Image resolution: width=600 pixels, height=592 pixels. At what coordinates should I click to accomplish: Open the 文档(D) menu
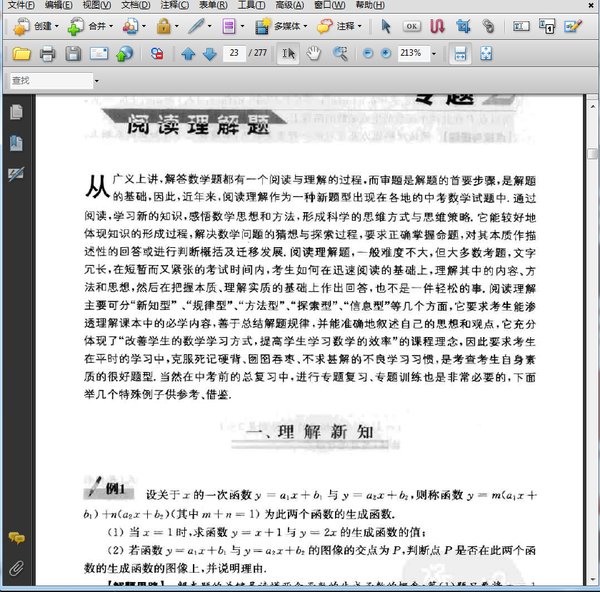(136, 5)
